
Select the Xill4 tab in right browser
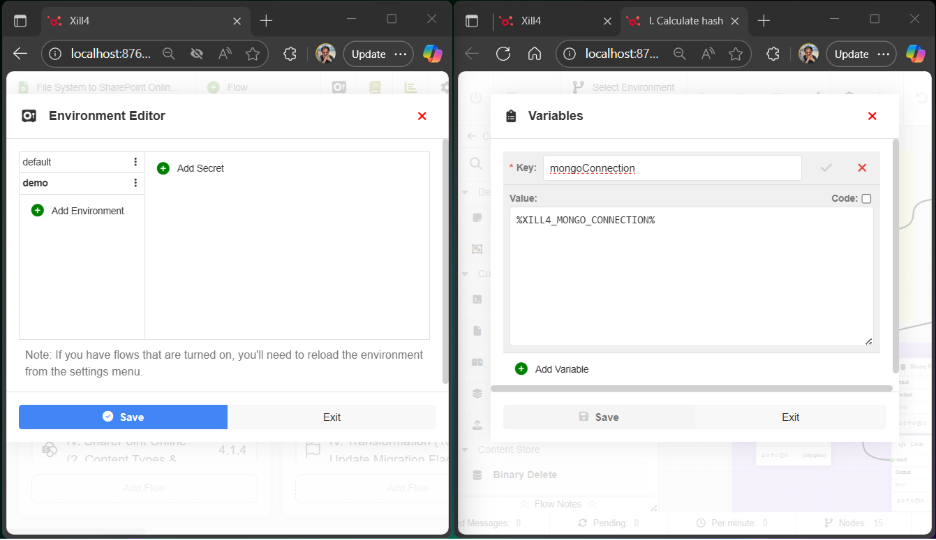pyautogui.click(x=556, y=21)
